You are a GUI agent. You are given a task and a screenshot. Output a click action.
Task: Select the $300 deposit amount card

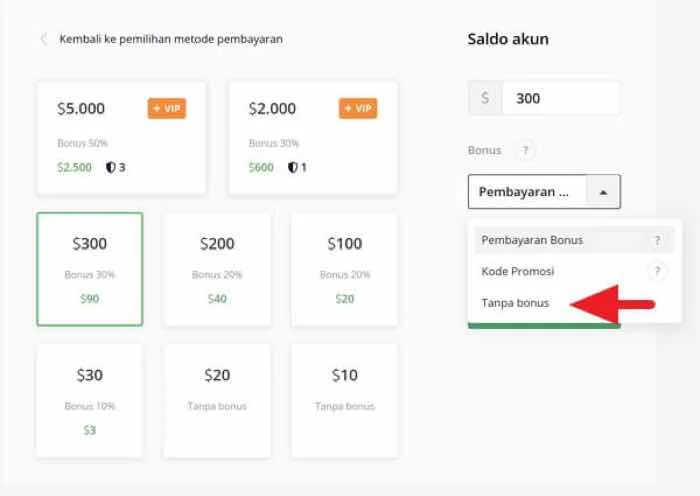(90, 268)
